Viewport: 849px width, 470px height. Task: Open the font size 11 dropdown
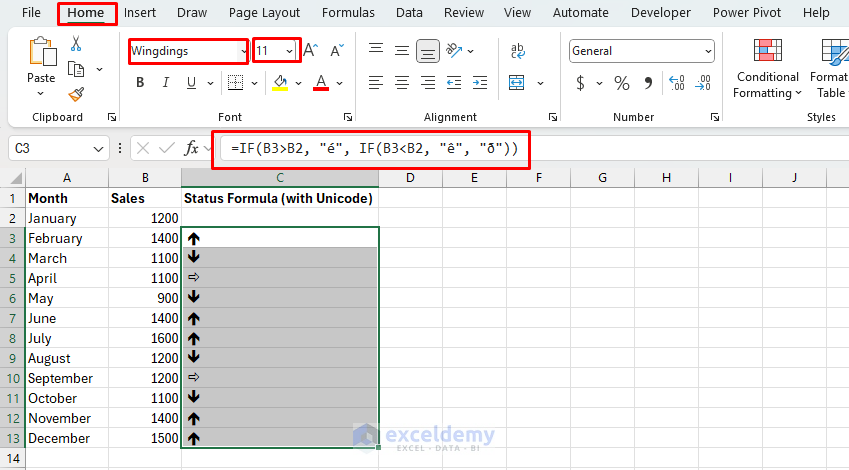[290, 51]
